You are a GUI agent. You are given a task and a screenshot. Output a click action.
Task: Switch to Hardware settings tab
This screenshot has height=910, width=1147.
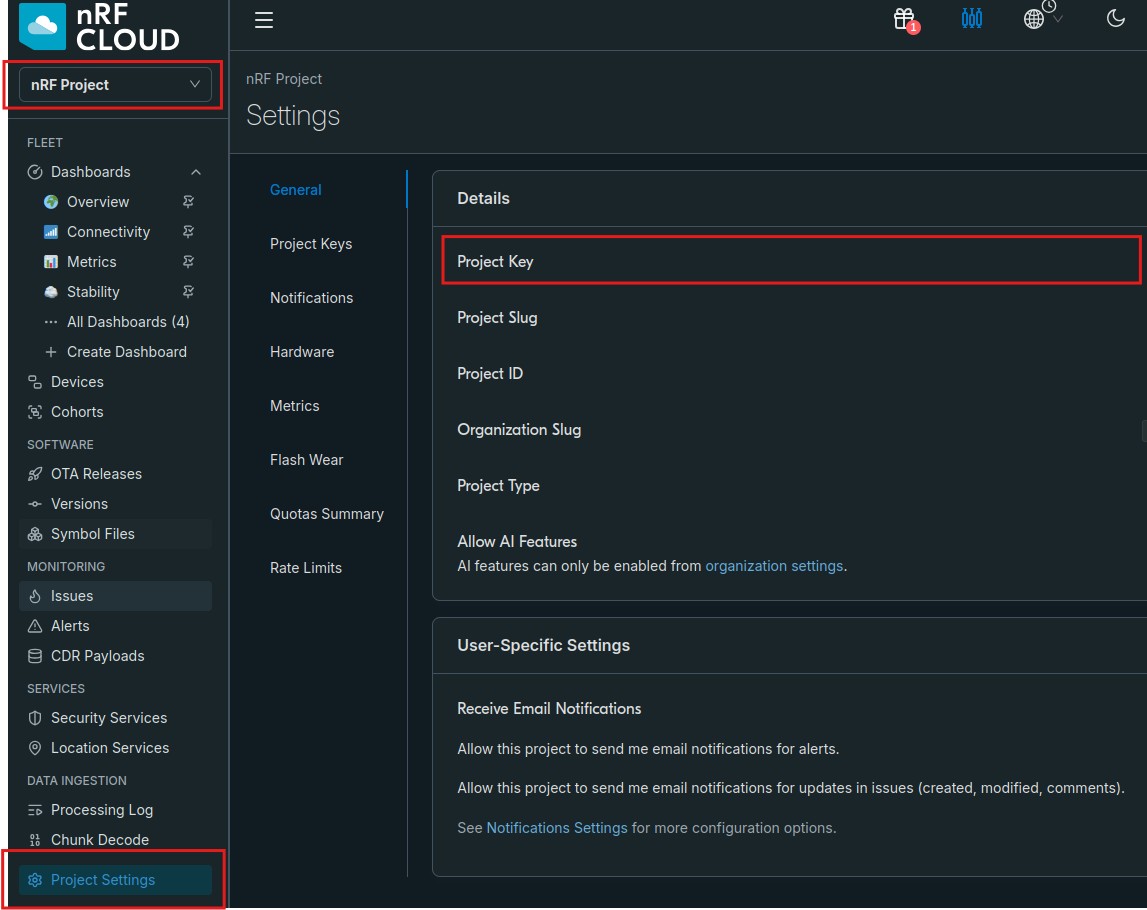(x=302, y=352)
